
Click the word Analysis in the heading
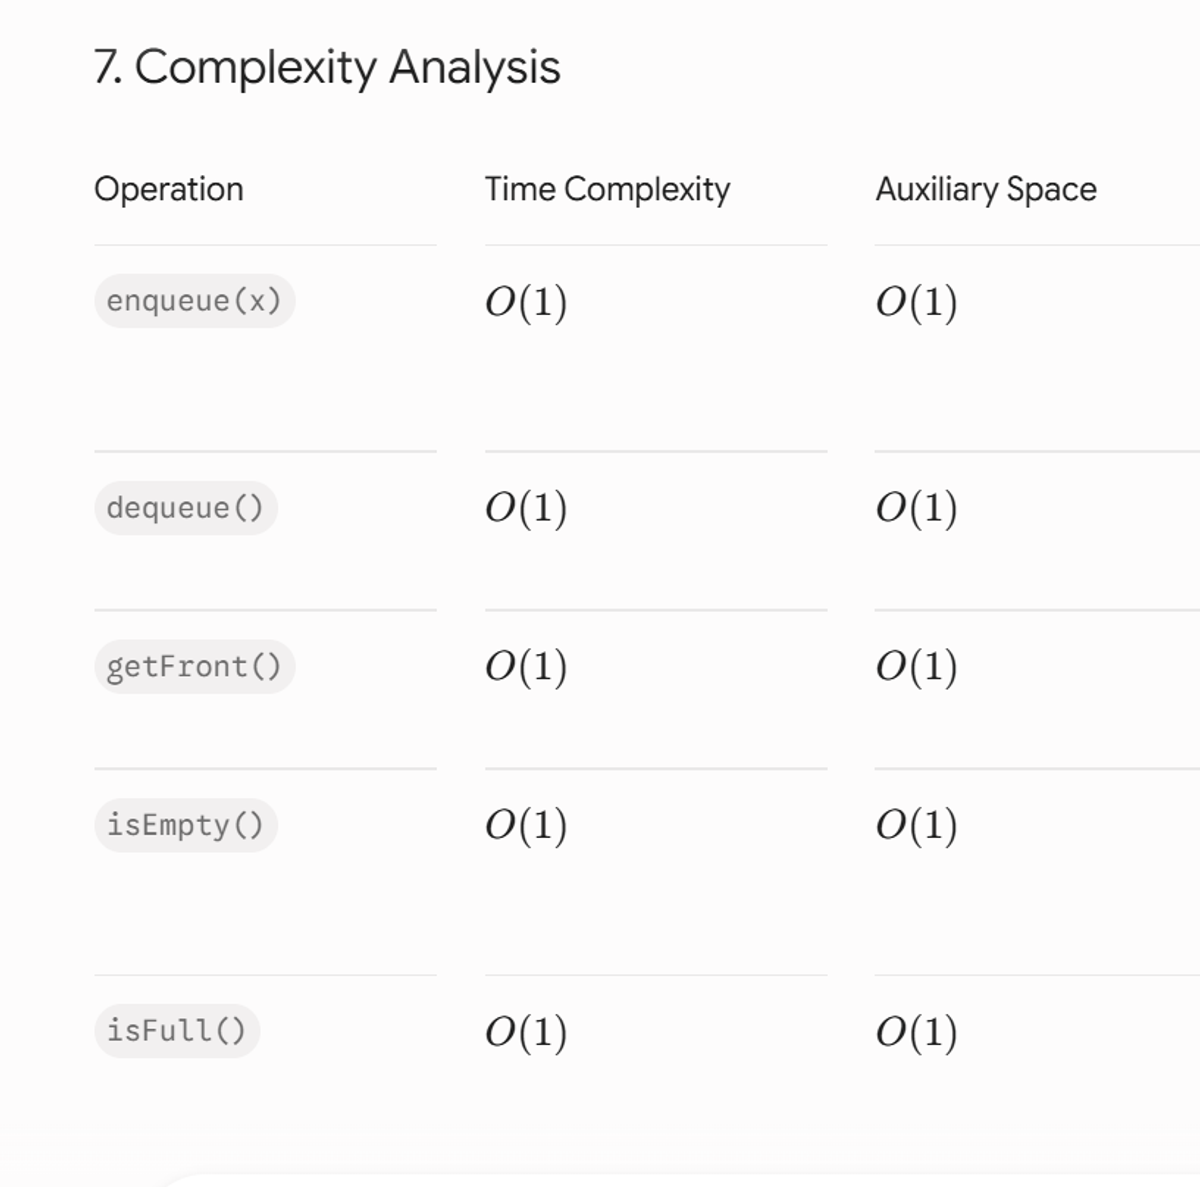point(474,68)
